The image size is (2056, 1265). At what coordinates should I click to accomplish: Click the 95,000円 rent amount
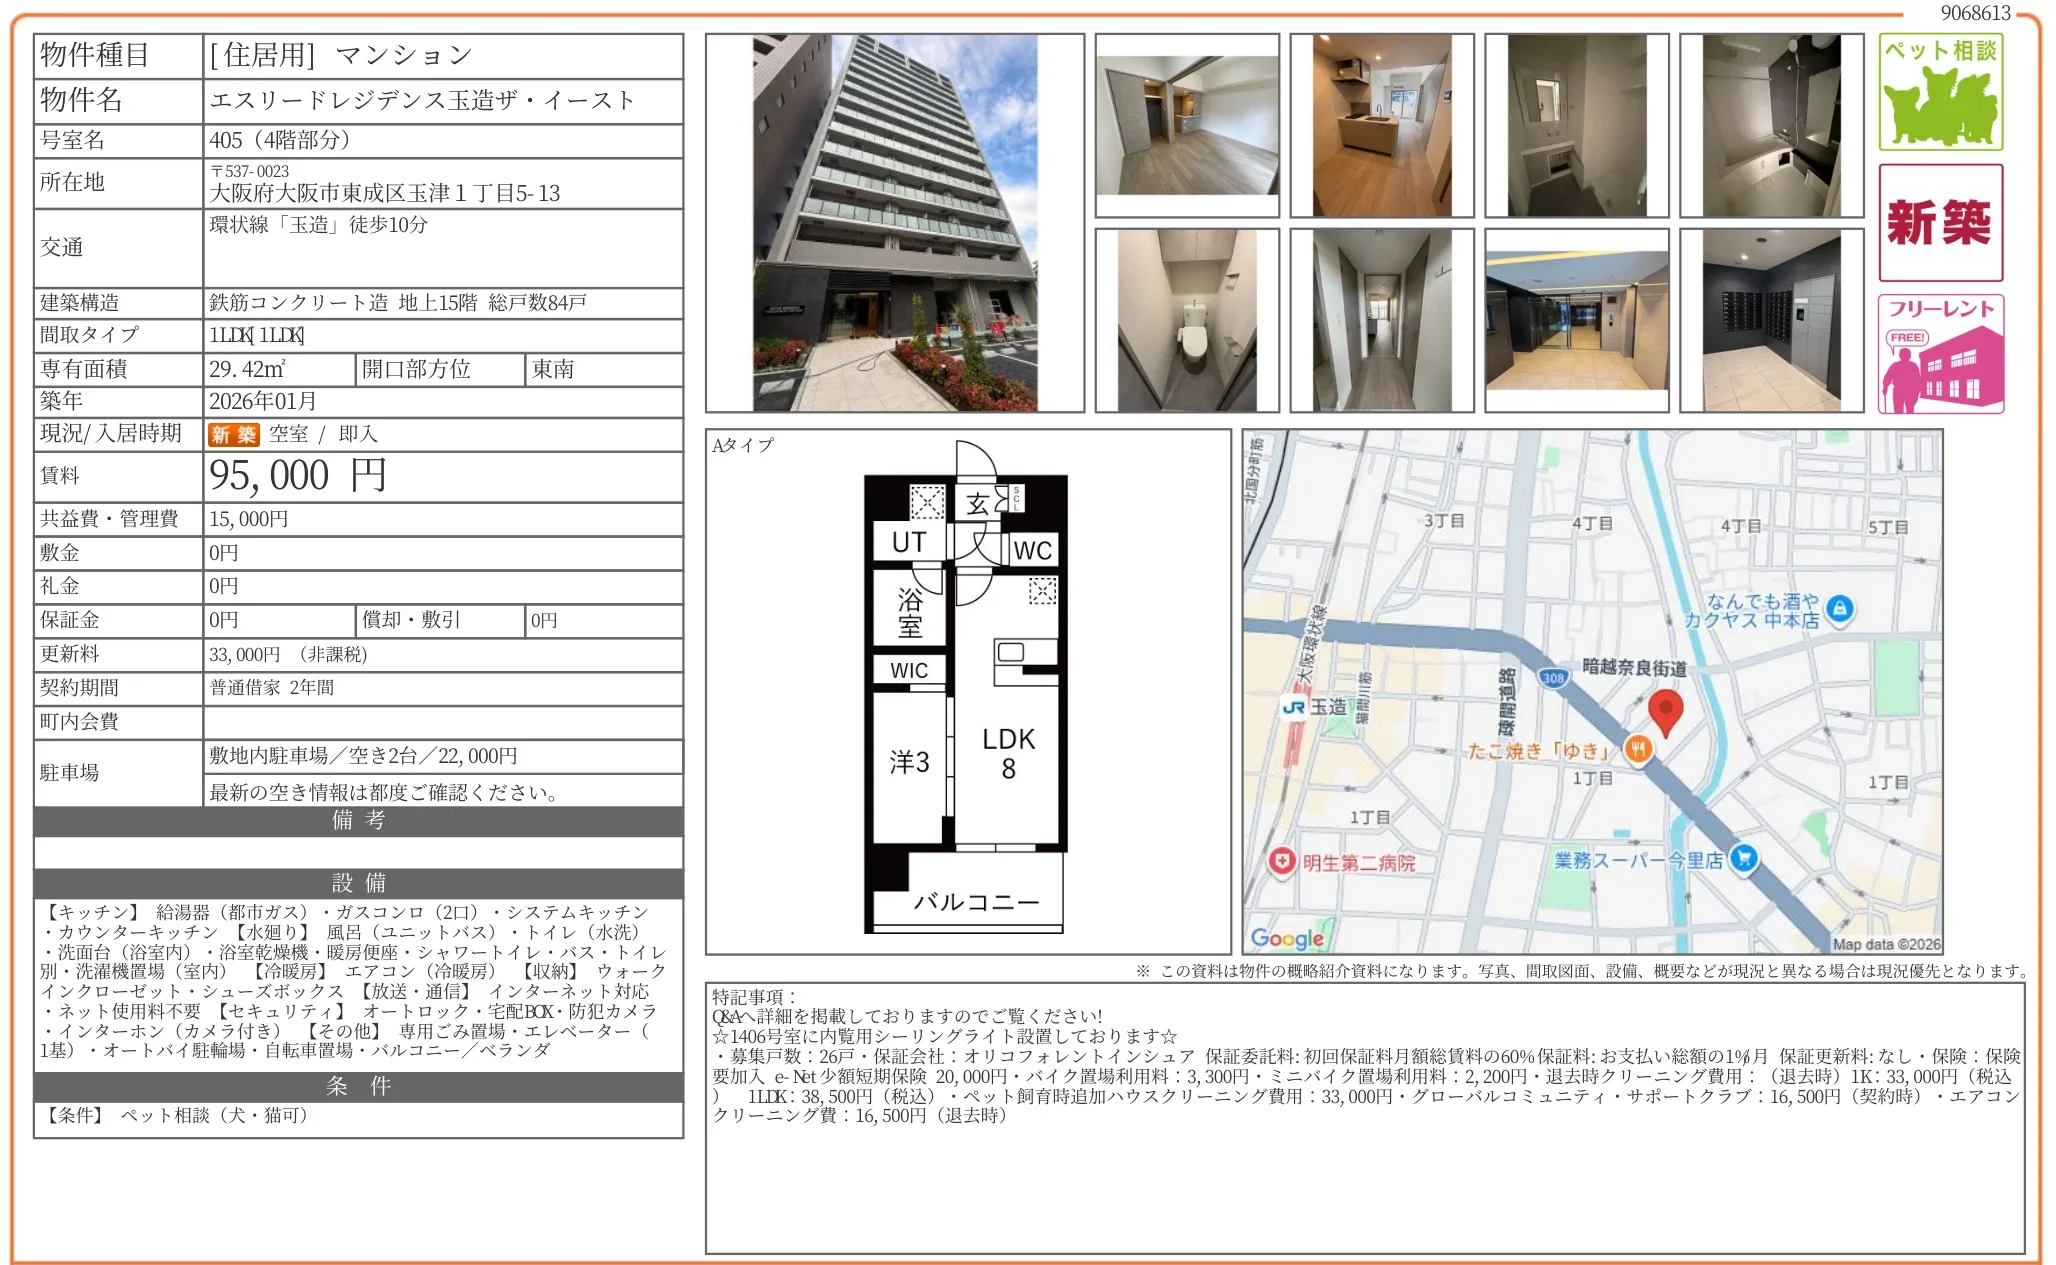[x=297, y=476]
